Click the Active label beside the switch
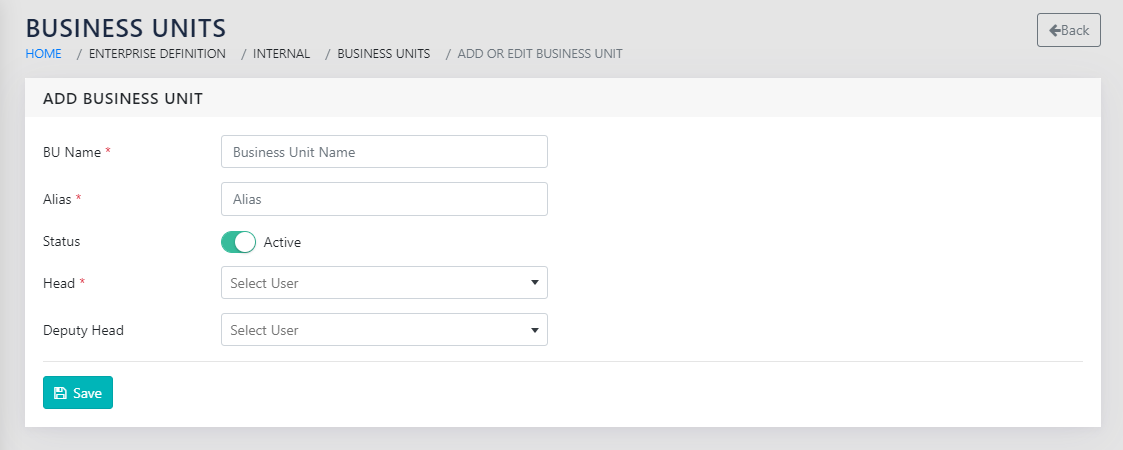Viewport: 1123px width, 450px height. click(x=282, y=242)
